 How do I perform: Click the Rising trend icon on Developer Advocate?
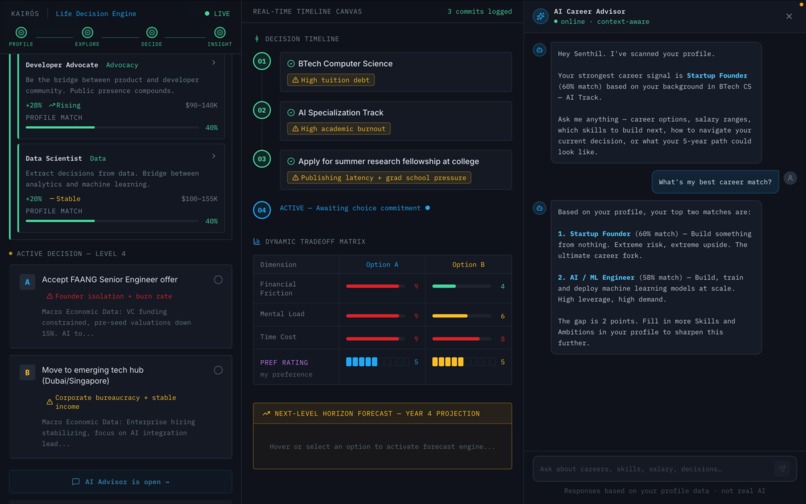[52, 105]
